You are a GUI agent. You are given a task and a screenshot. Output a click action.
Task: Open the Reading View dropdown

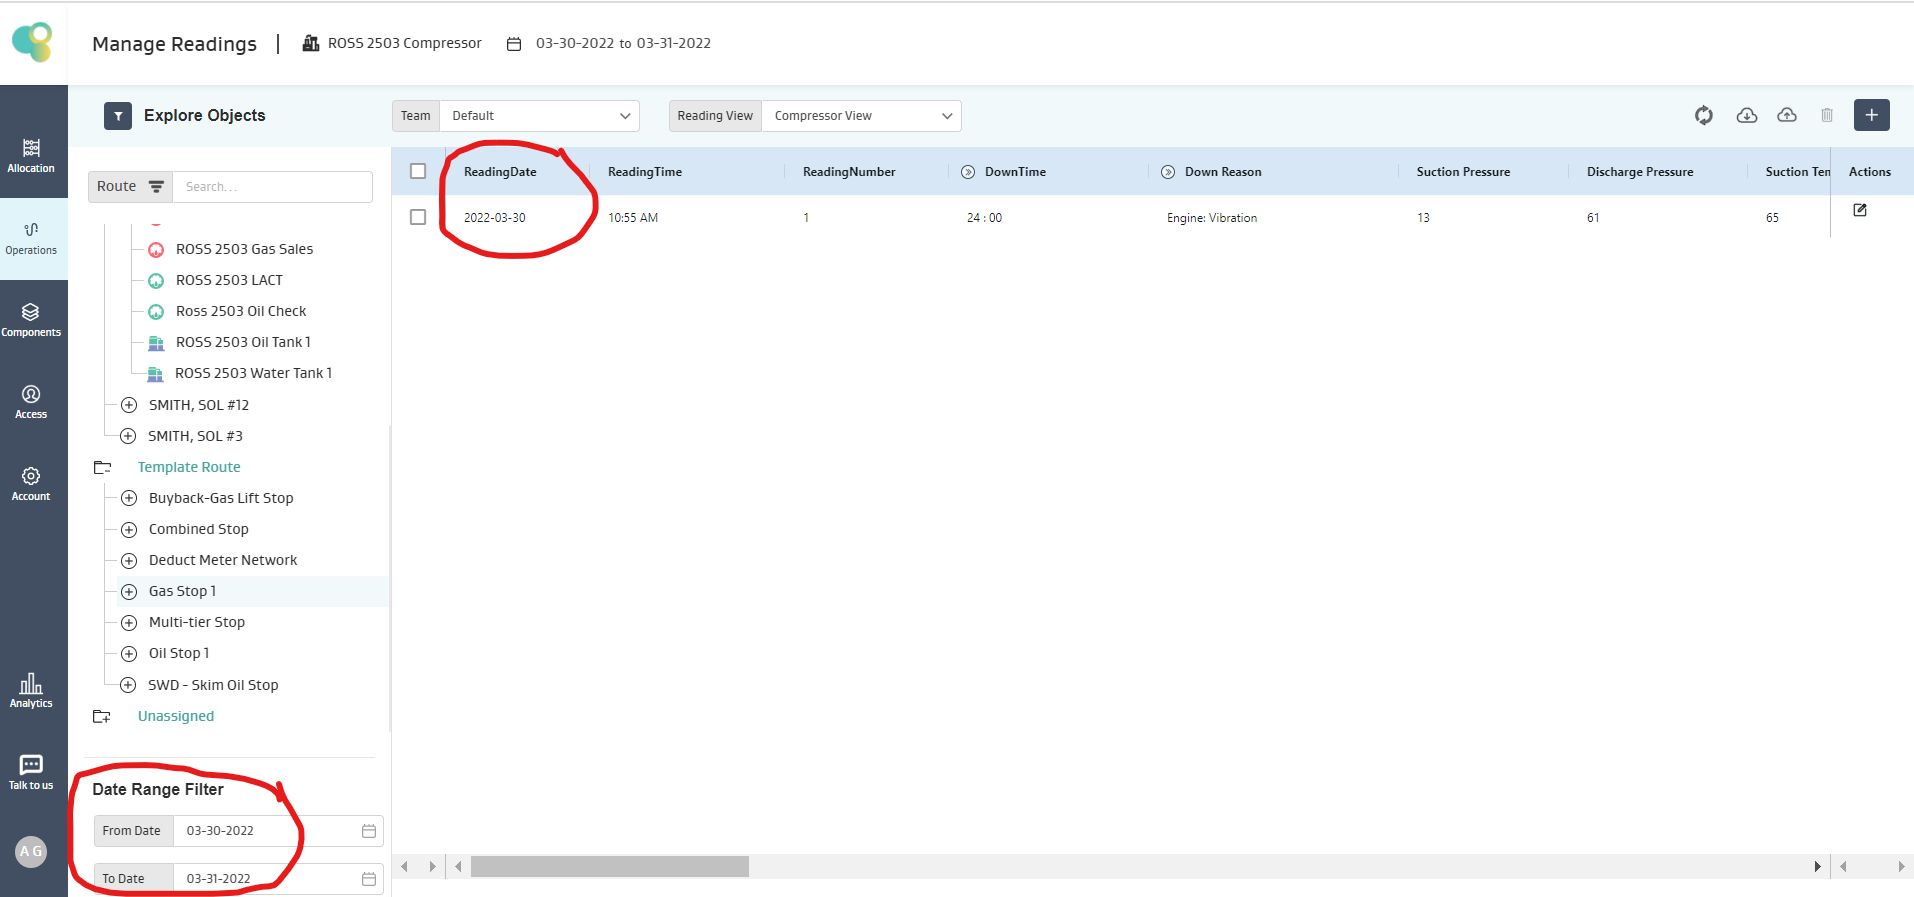[861, 116]
